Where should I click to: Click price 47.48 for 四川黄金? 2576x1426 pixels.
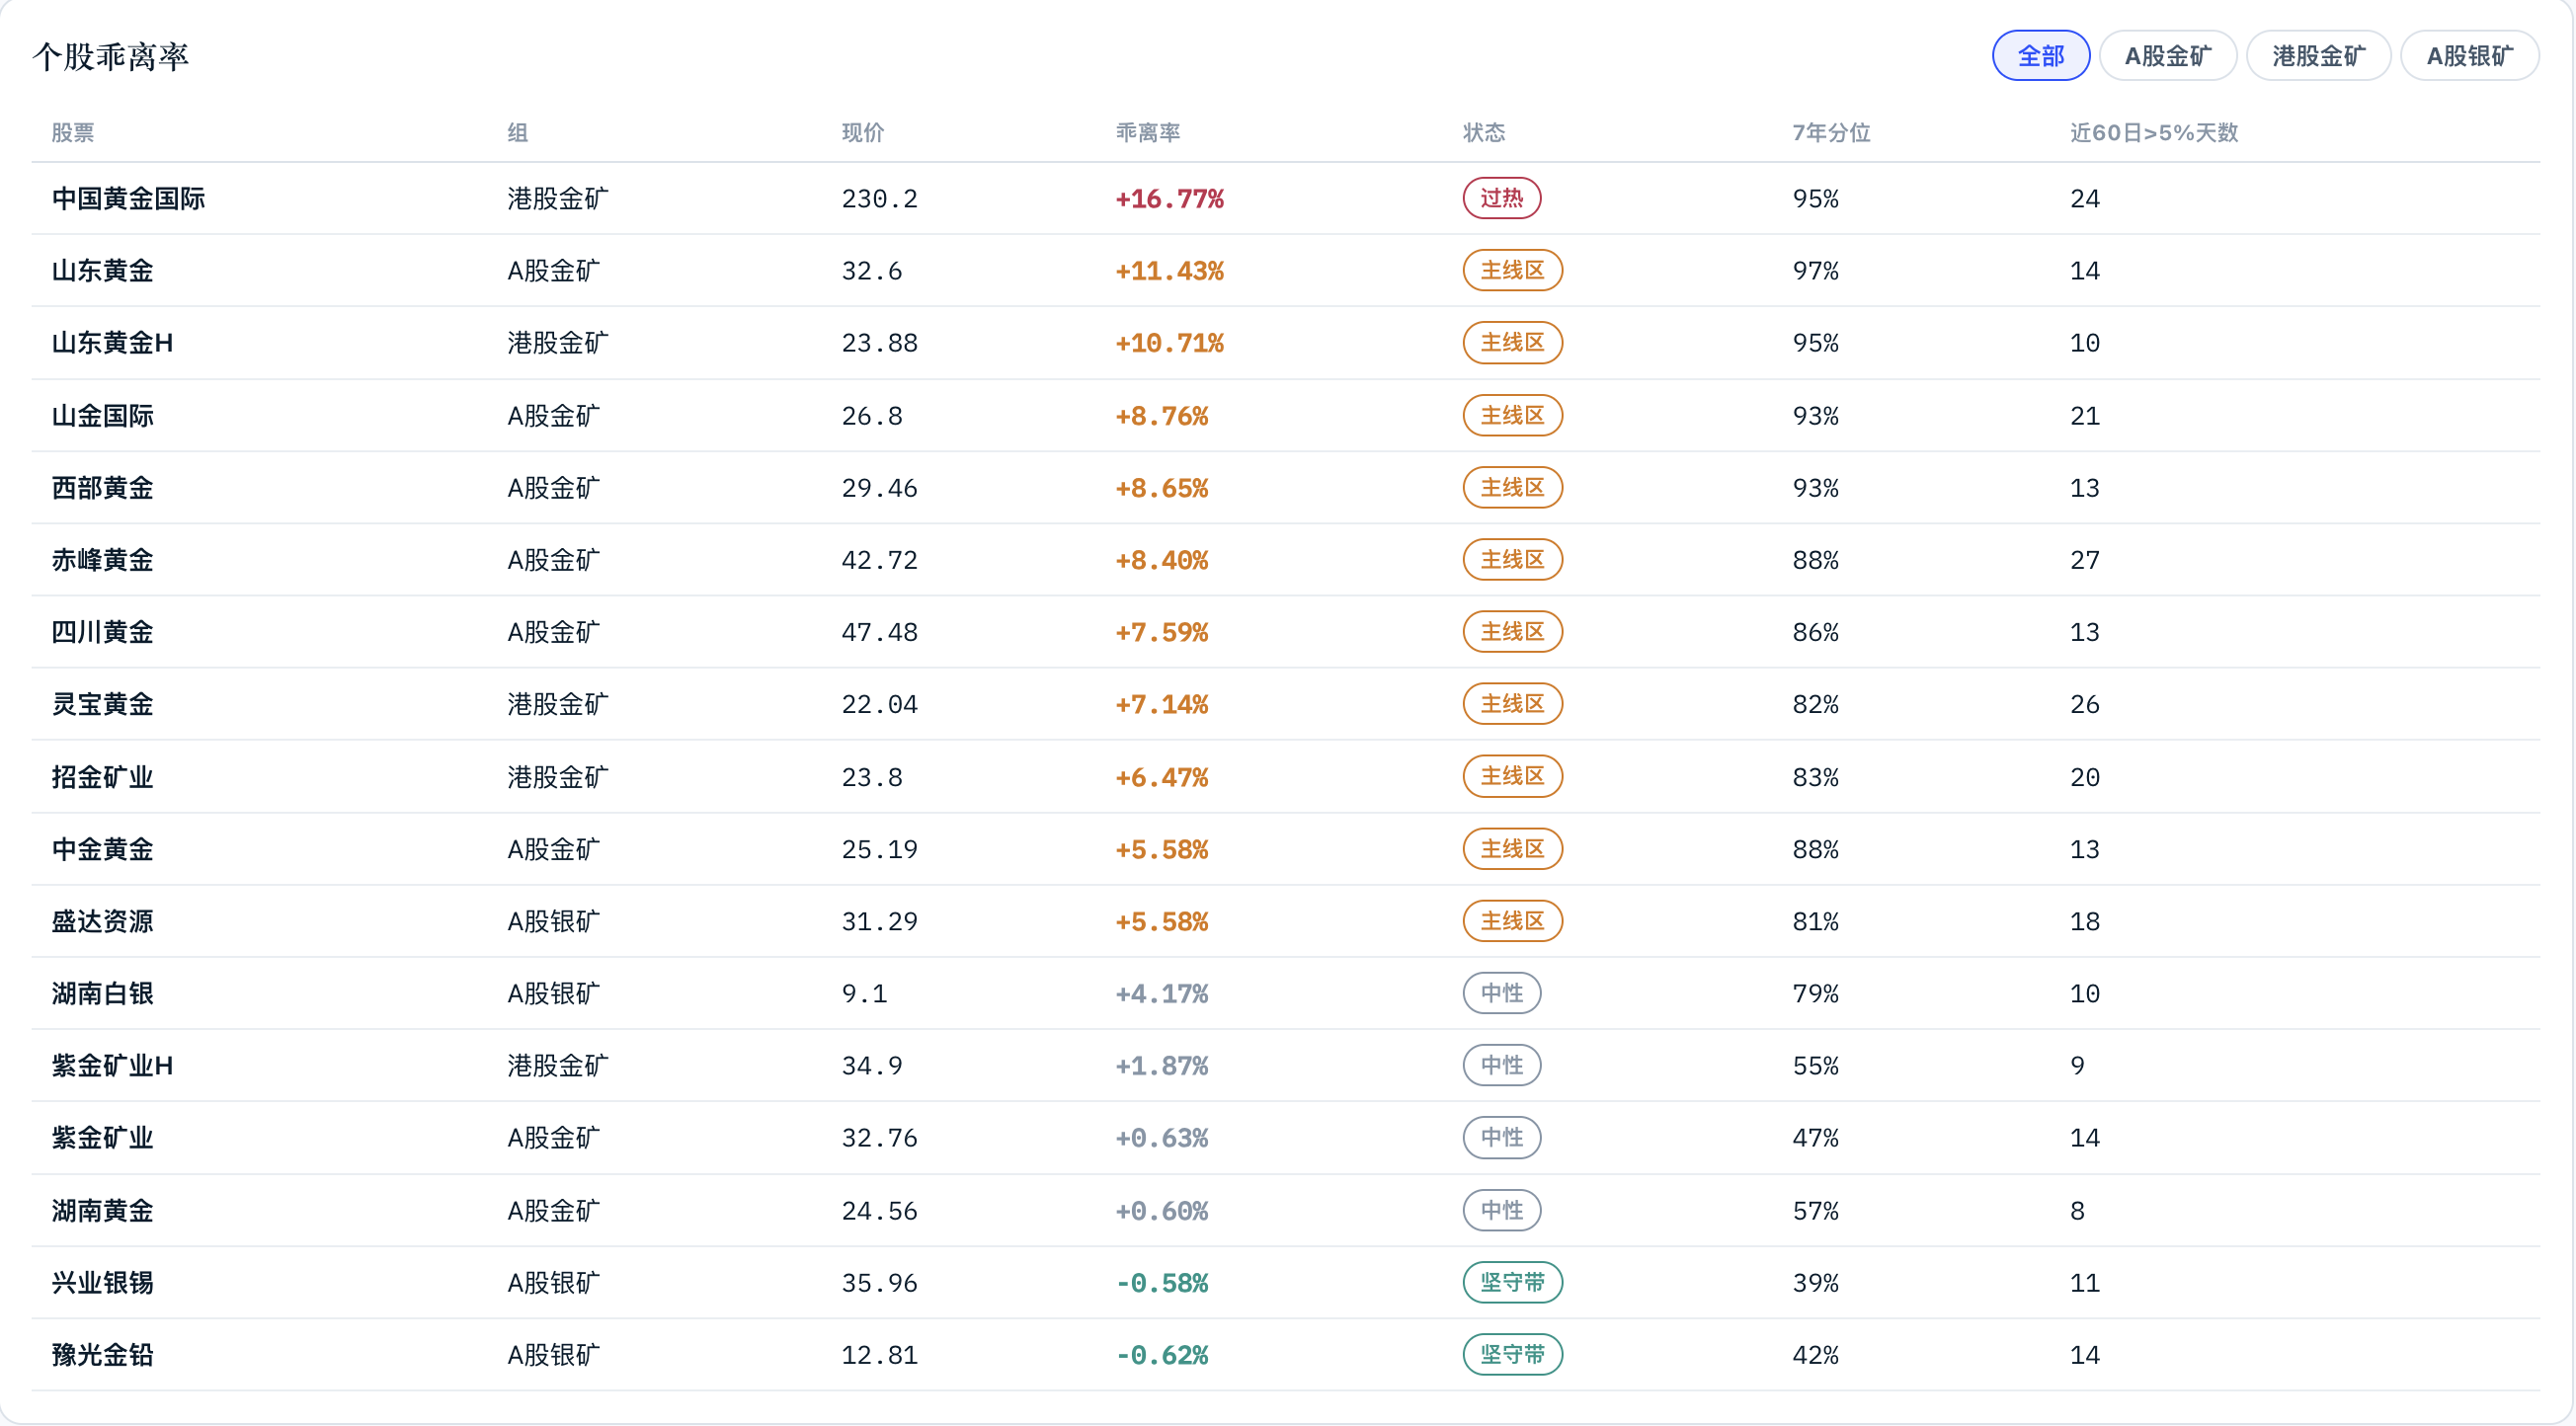pyautogui.click(x=879, y=632)
